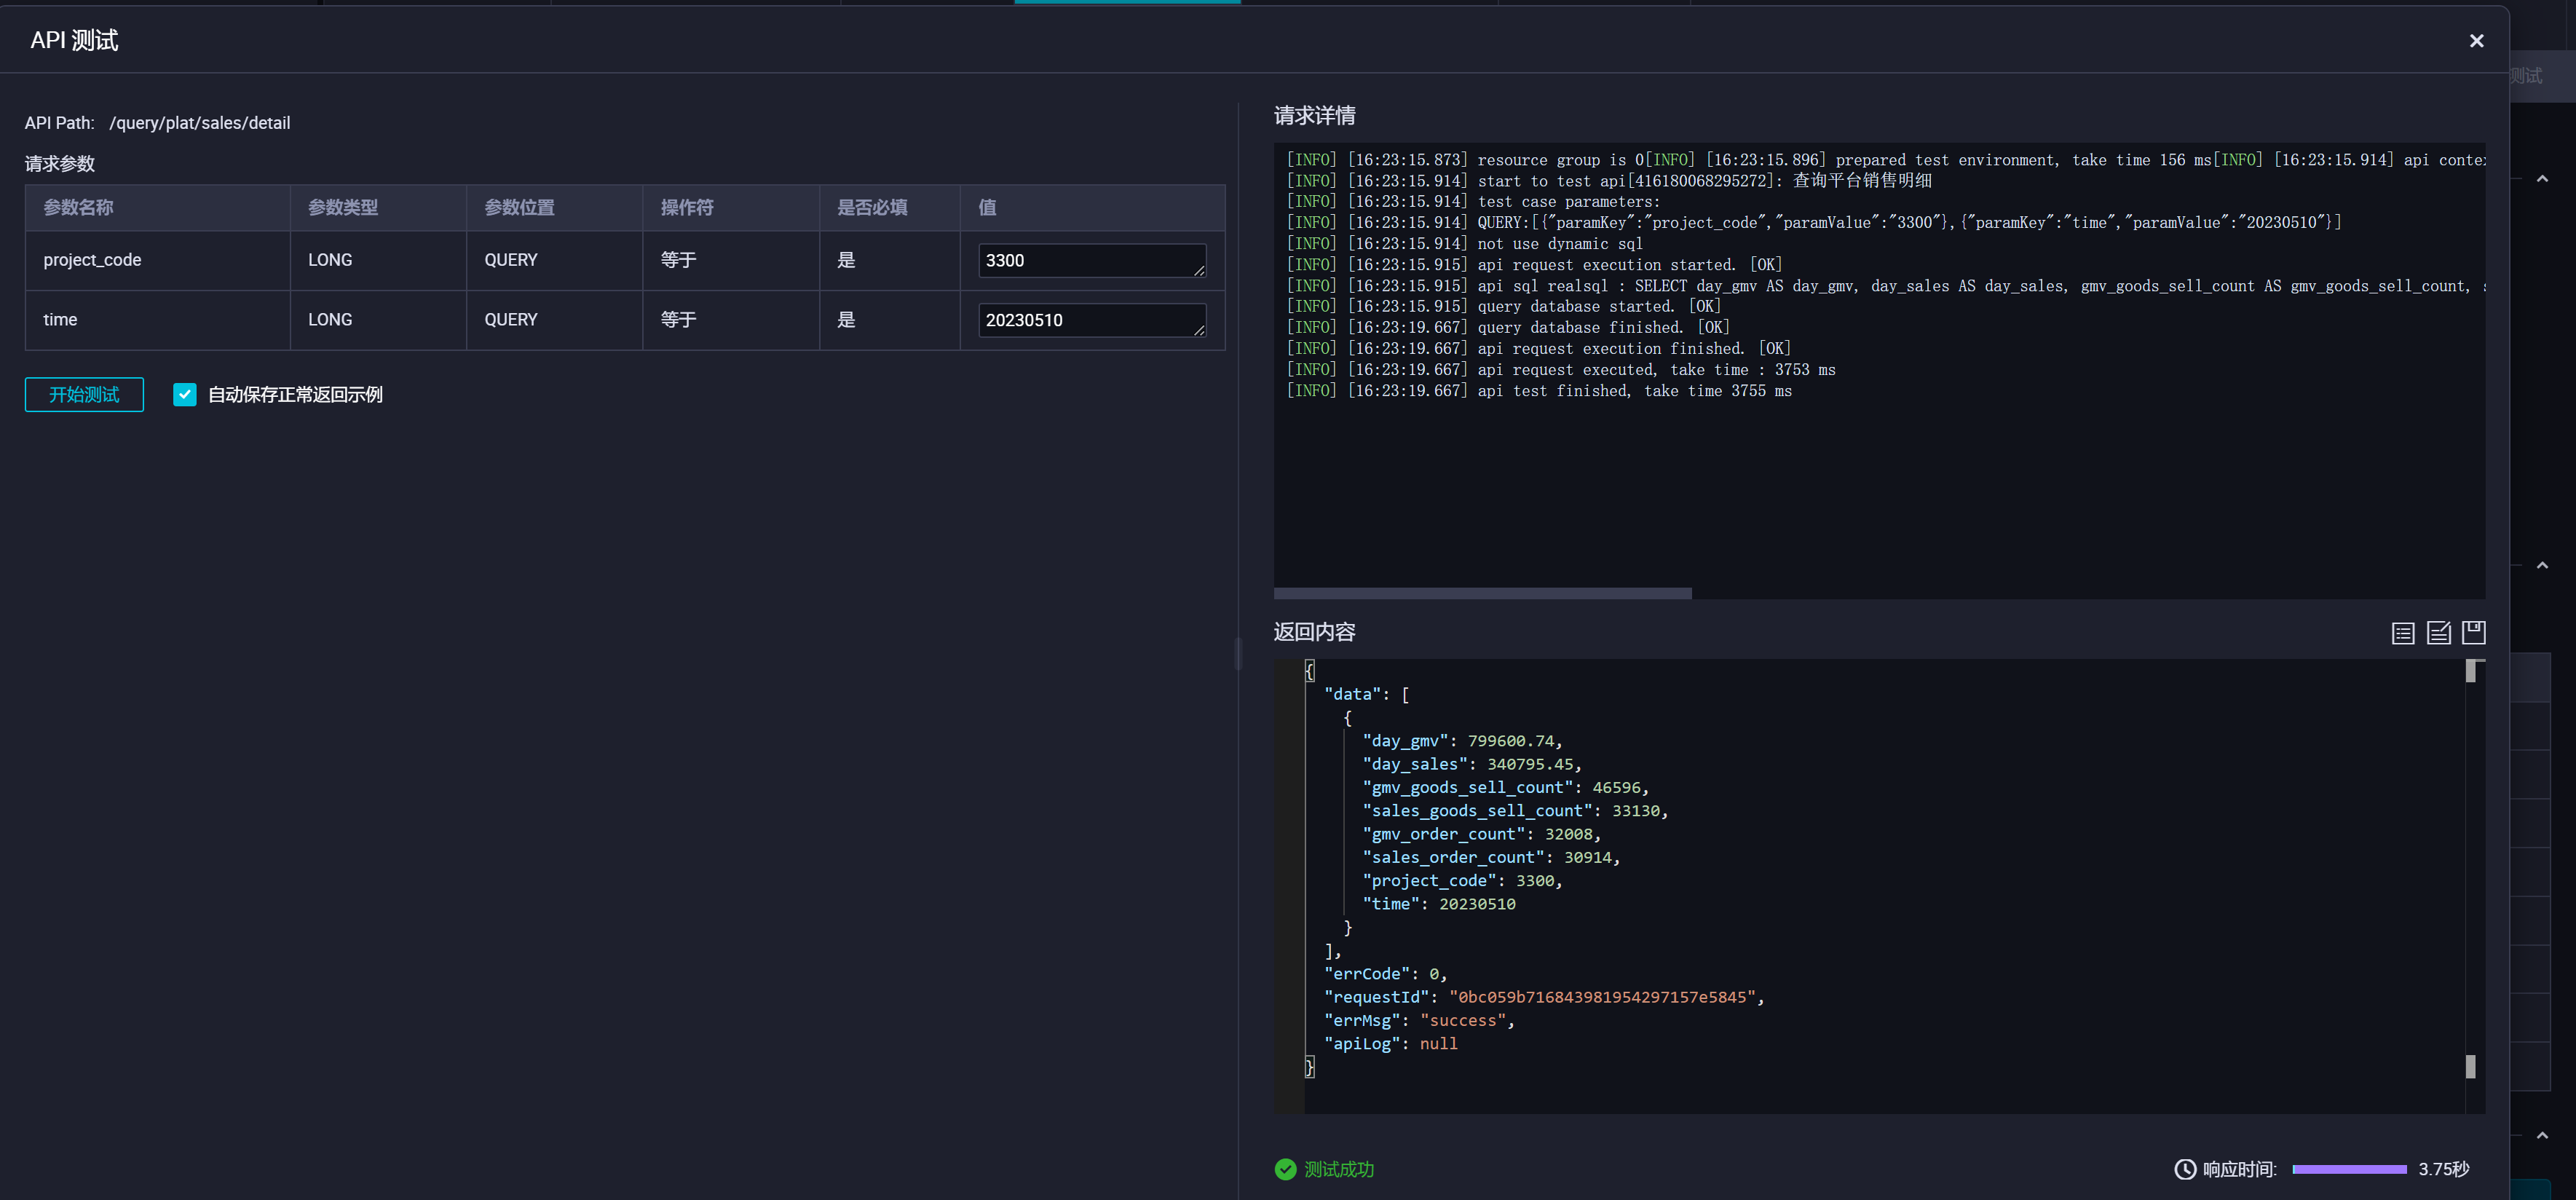Viewport: 2576px width, 1200px height.
Task: Click the edit response icon in 返回内容
Action: point(2439,632)
